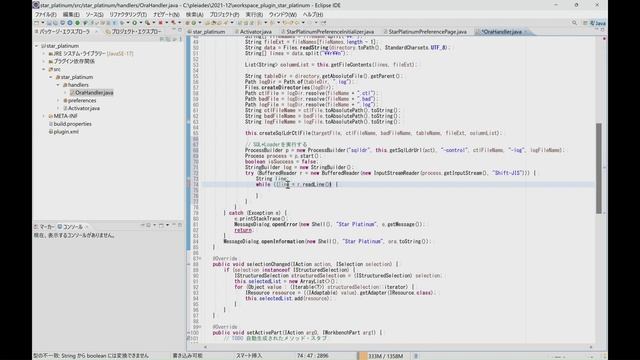Expand the META-INF folder node
The width and height of the screenshot is (640, 360).
coord(44,116)
